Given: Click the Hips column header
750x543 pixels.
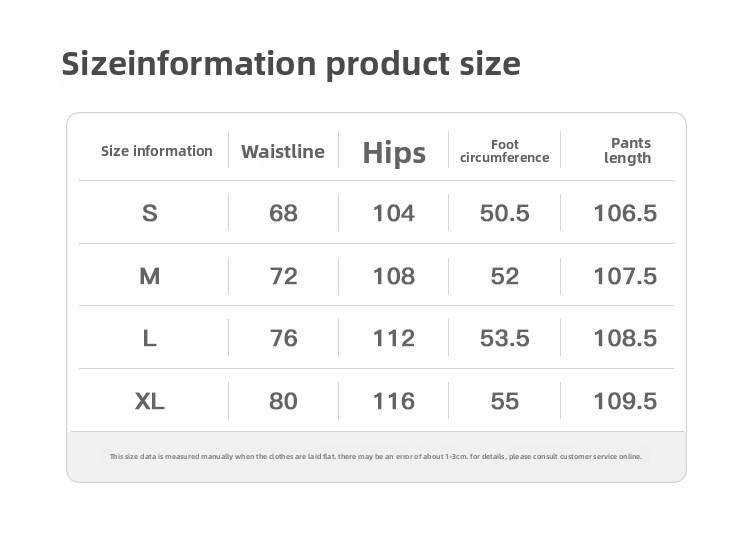Looking at the screenshot, I should tap(394, 153).
